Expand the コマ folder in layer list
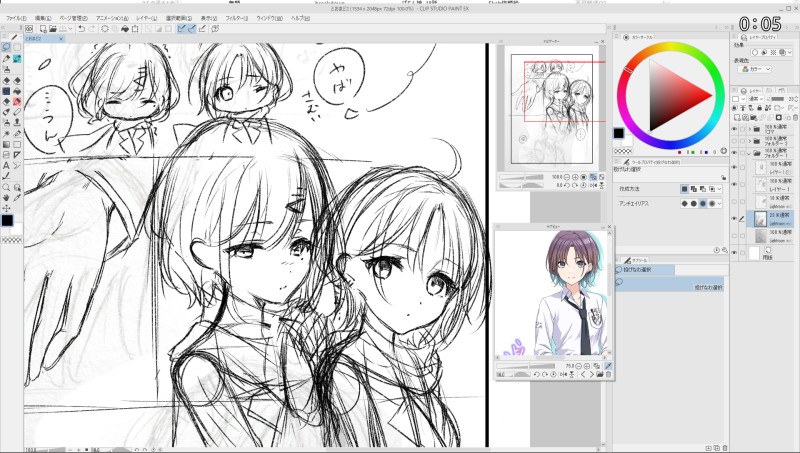This screenshot has height=453, width=800. click(x=749, y=129)
